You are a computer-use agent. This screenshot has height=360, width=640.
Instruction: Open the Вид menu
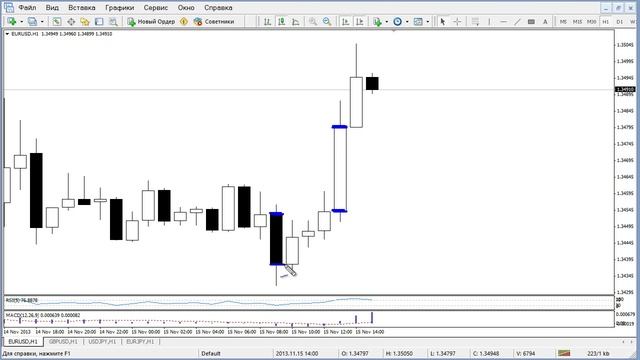pyautogui.click(x=52, y=8)
